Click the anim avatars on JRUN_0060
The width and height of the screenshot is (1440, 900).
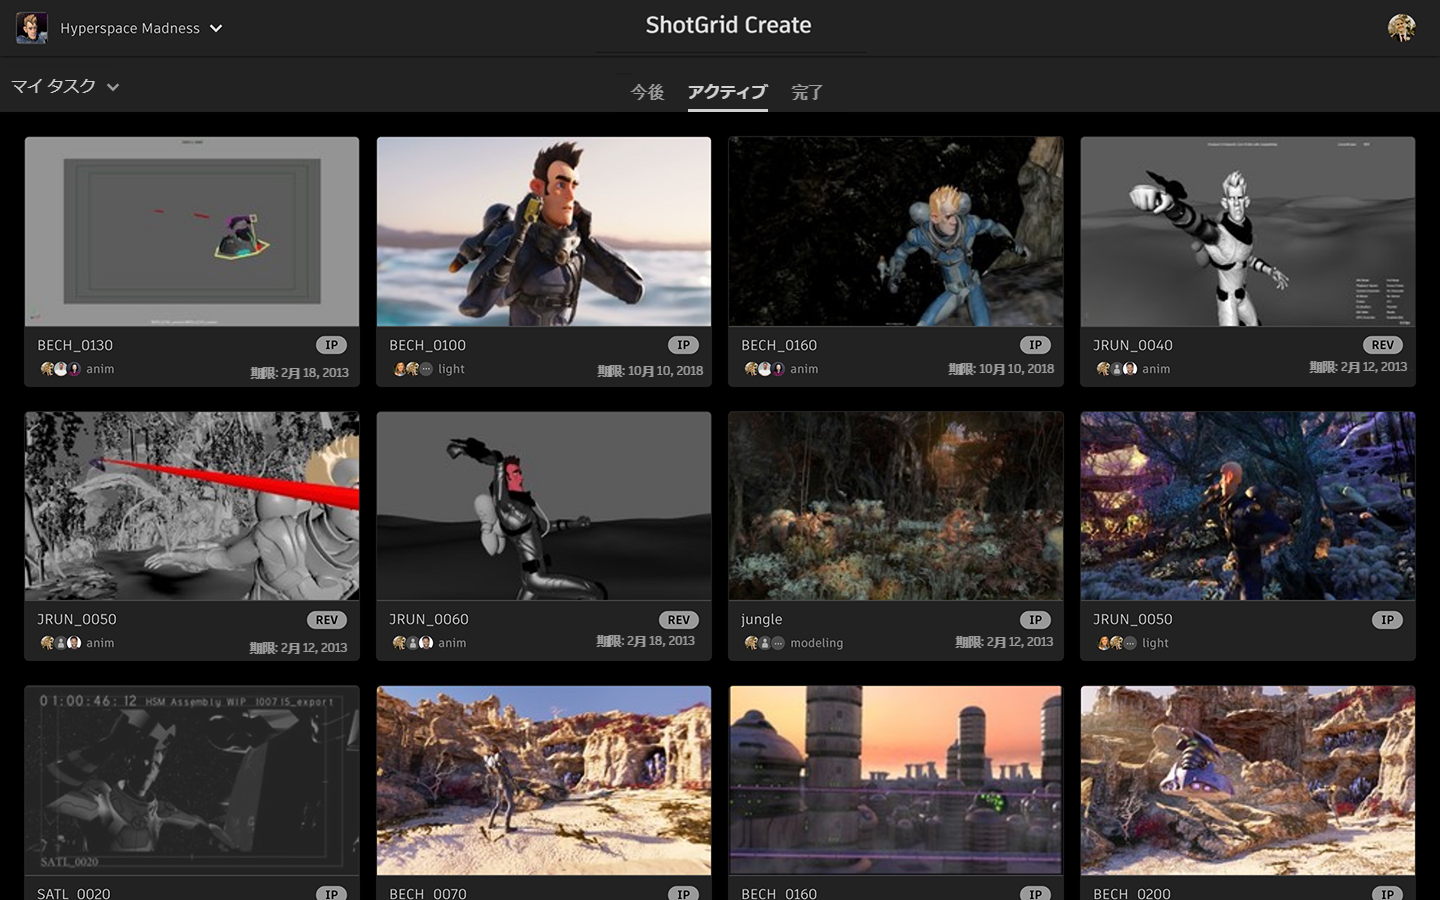click(x=414, y=643)
